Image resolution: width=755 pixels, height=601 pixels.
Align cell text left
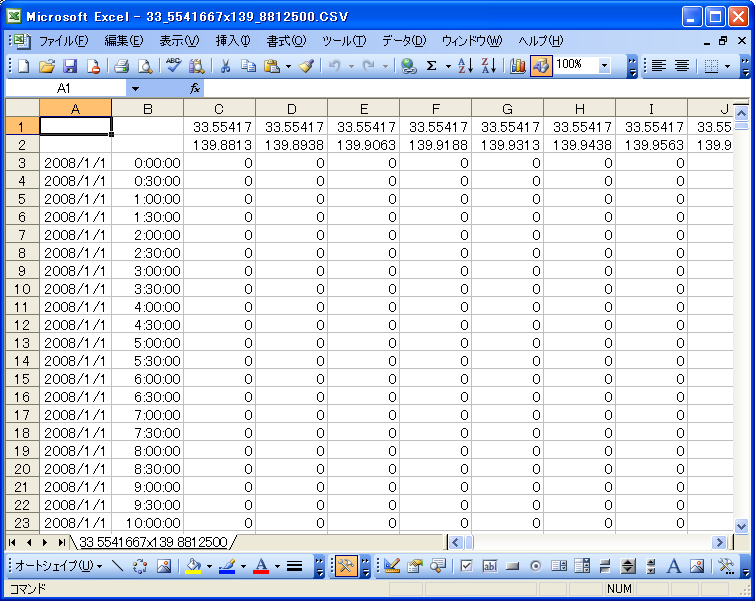coord(659,66)
